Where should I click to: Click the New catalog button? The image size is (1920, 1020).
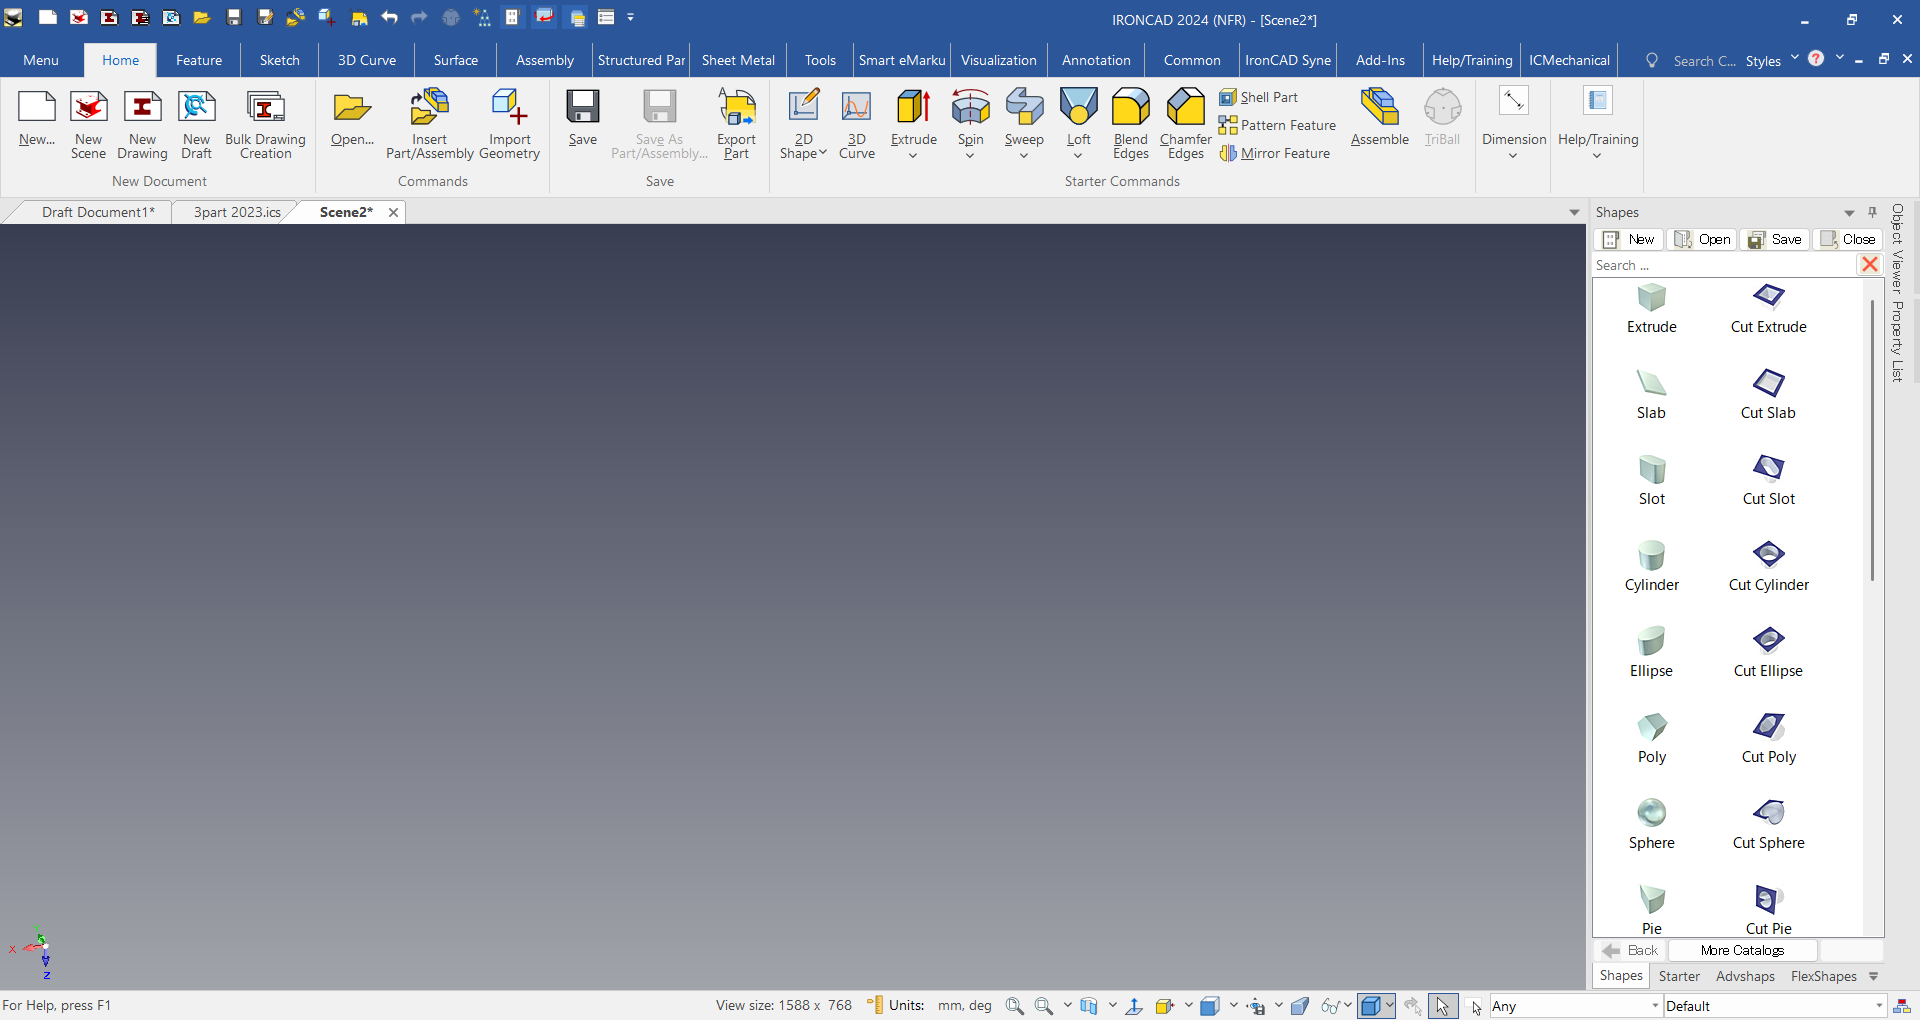point(1630,239)
